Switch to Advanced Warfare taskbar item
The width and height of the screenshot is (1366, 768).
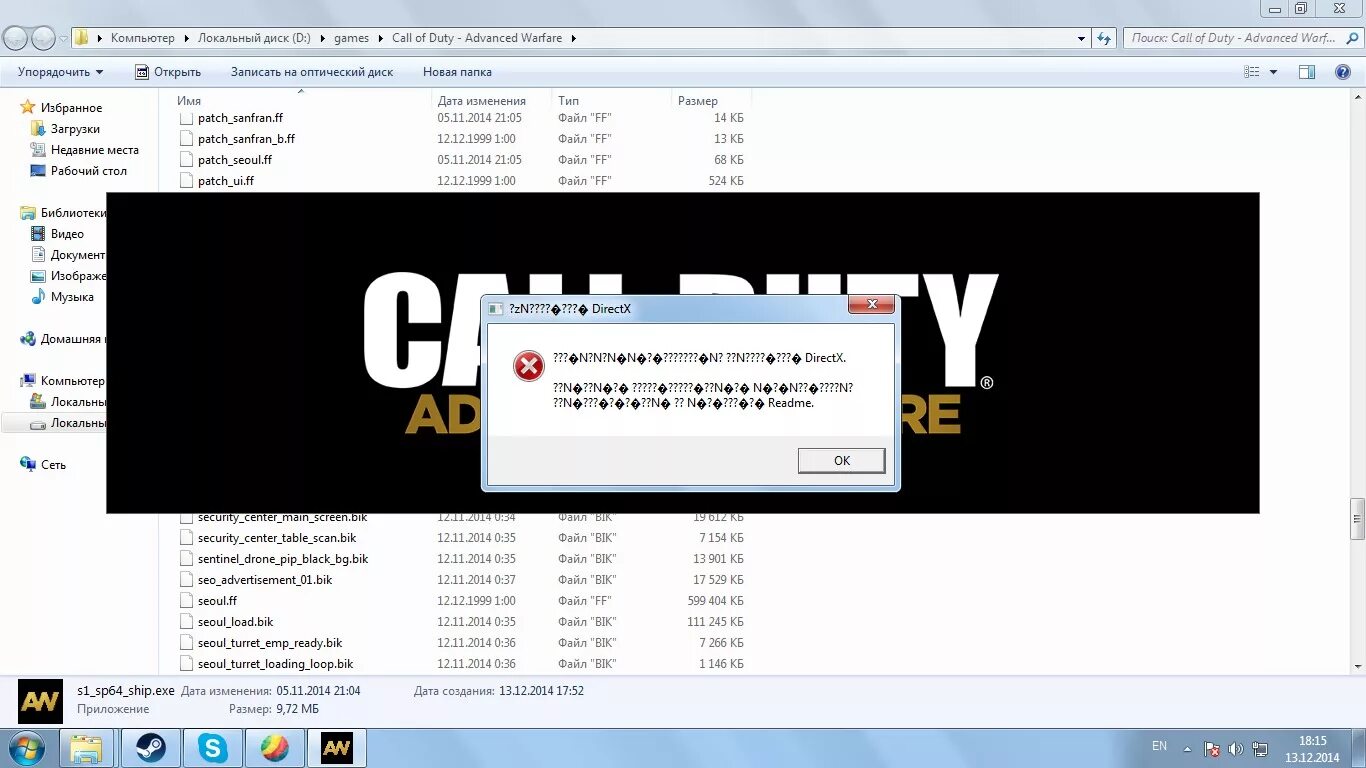[337, 748]
